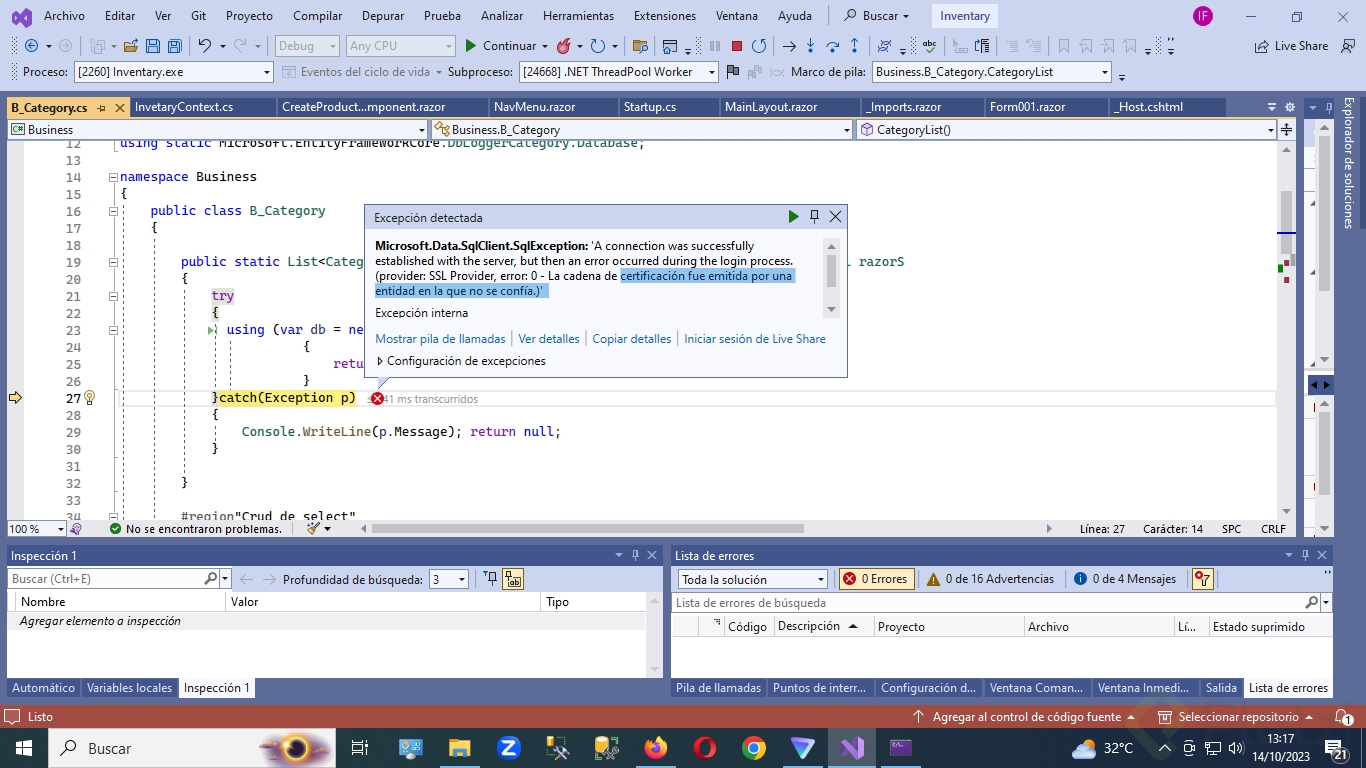This screenshot has height=768, width=1366.
Task: Open the Depurar menu
Action: coord(382,16)
